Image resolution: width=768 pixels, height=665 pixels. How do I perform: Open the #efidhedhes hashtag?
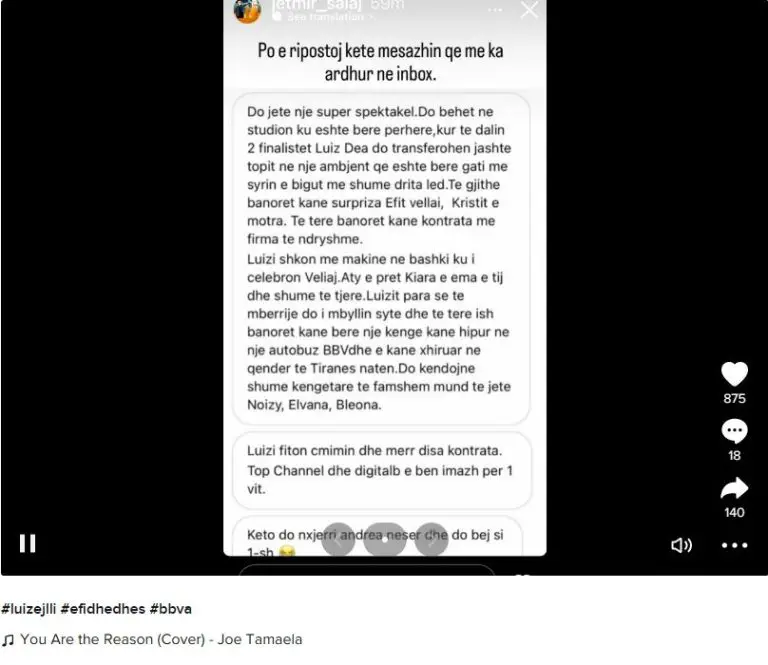pos(103,609)
